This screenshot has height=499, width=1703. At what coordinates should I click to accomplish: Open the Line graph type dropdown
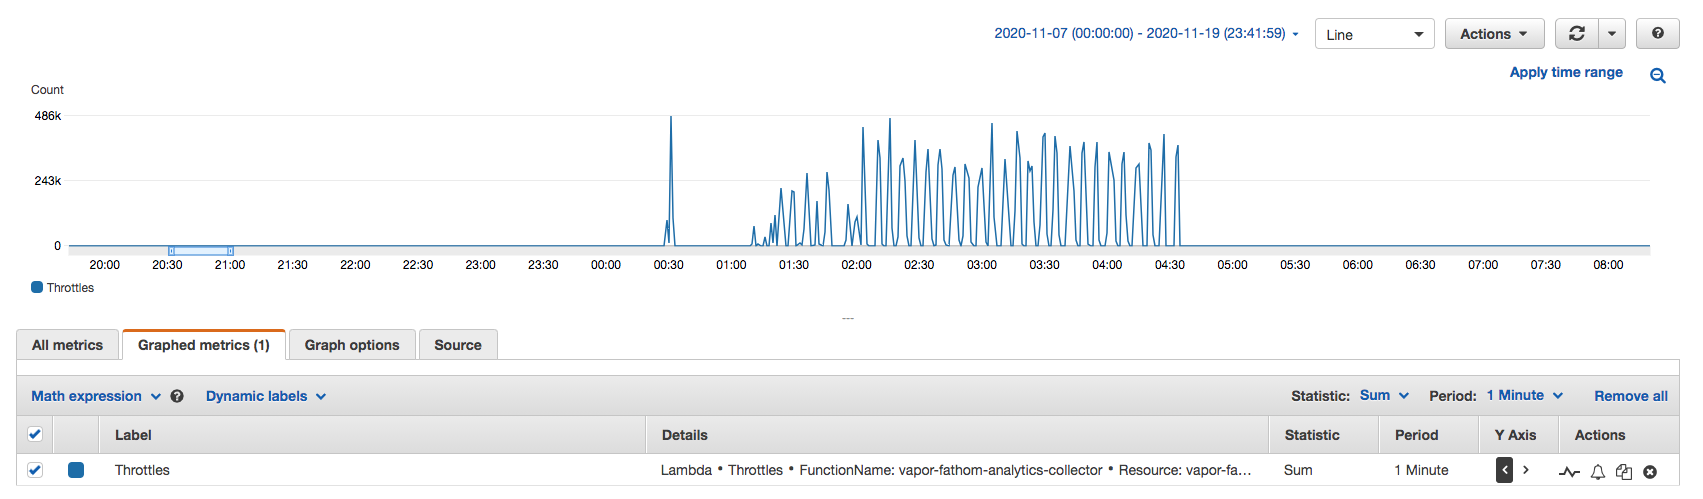point(1374,34)
